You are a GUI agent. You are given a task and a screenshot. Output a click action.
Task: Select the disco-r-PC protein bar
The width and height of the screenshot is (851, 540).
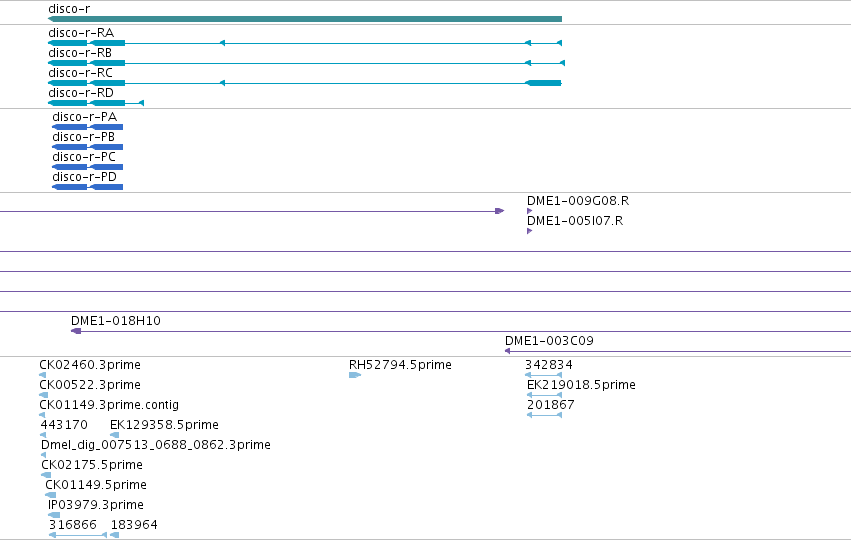(87, 167)
